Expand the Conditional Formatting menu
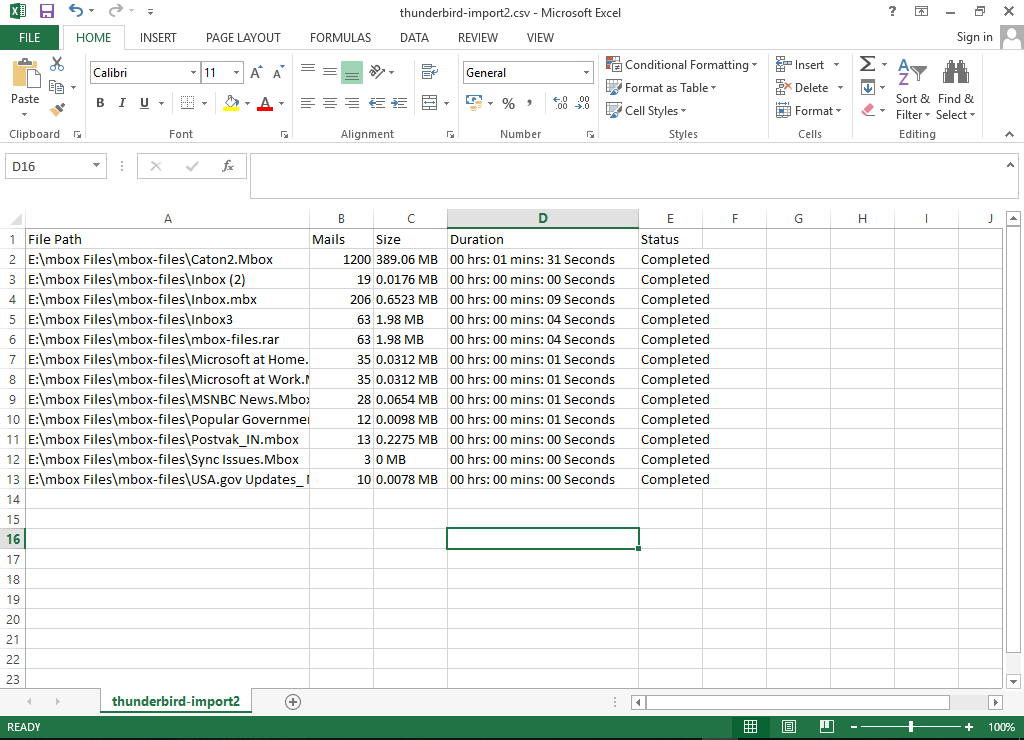 point(682,65)
